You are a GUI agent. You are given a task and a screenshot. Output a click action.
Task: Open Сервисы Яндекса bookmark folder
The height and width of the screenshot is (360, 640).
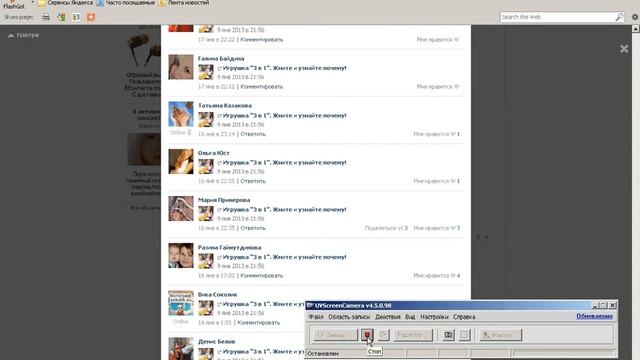tap(65, 3)
